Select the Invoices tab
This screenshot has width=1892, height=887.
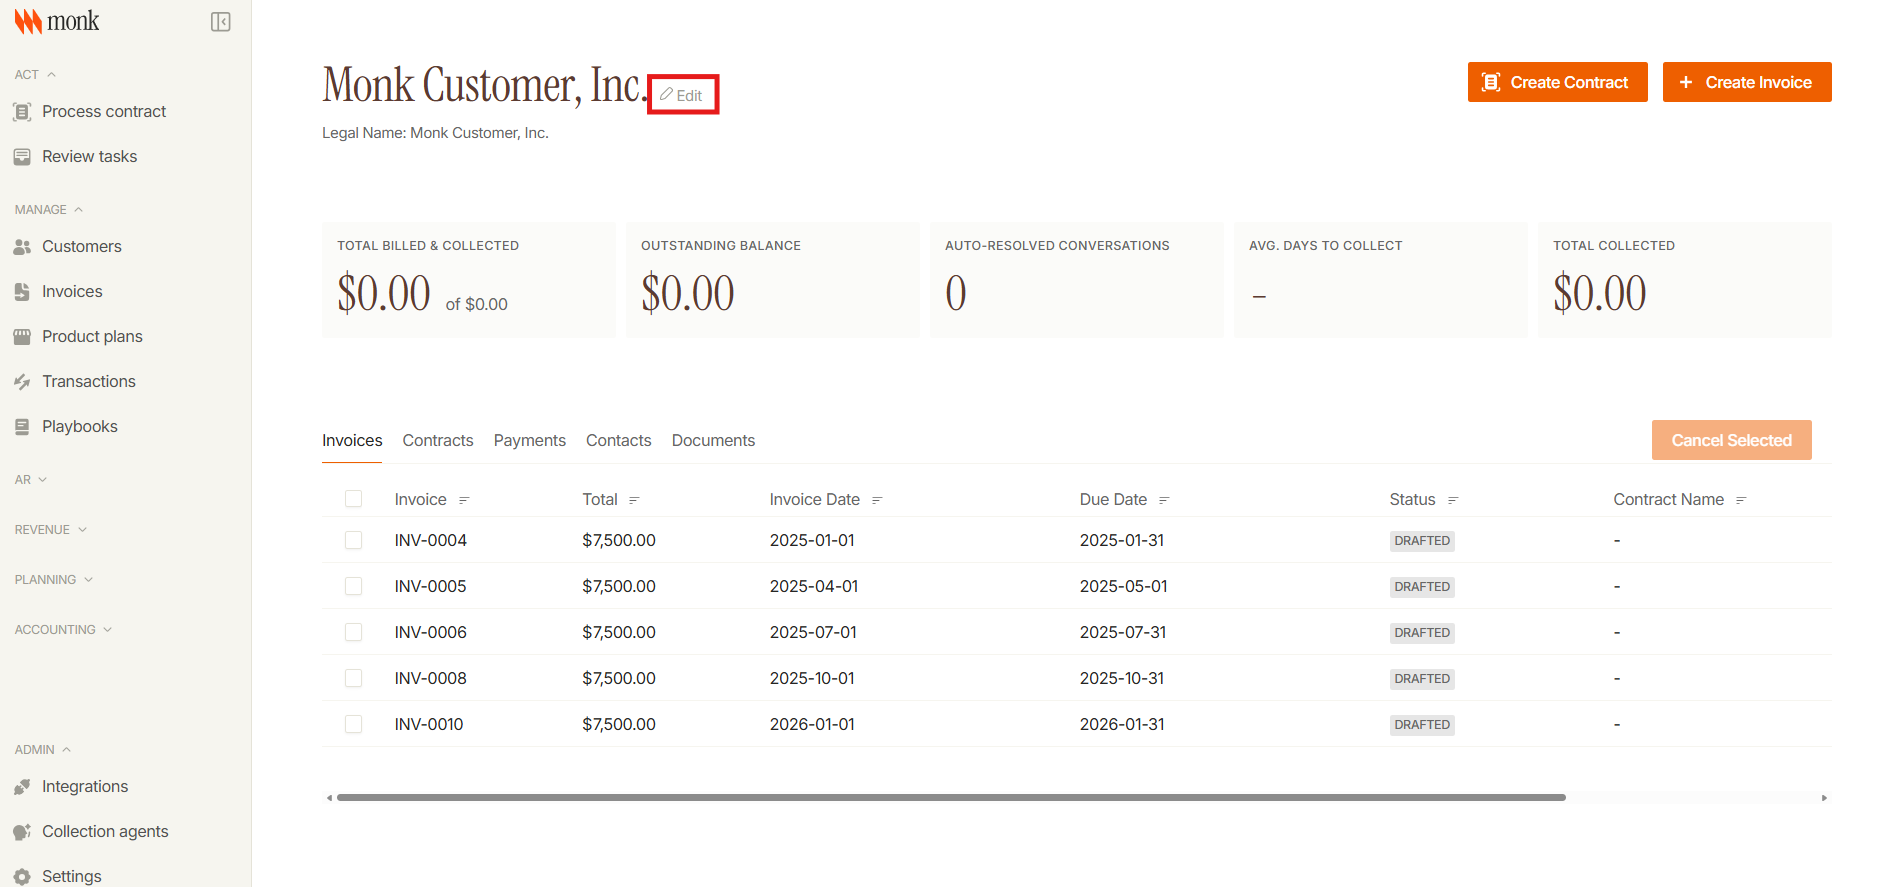(352, 441)
